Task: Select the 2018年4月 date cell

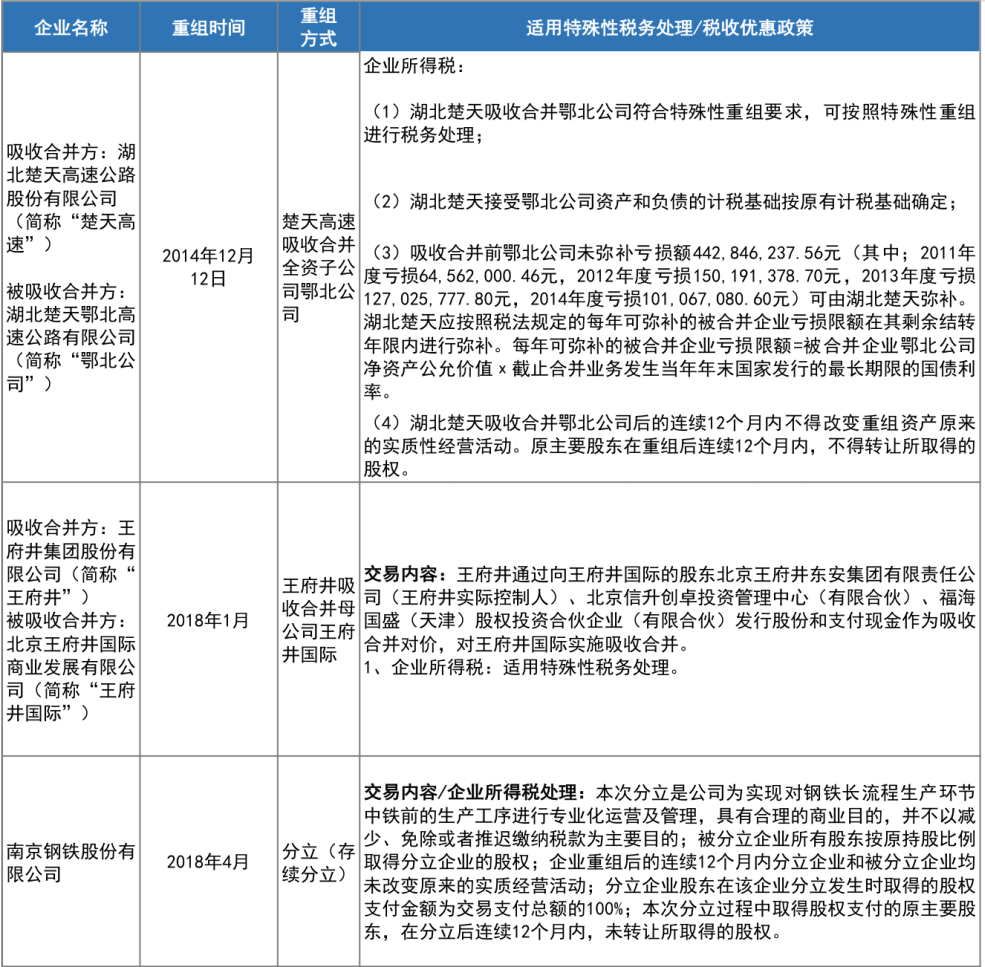Action: [x=209, y=862]
